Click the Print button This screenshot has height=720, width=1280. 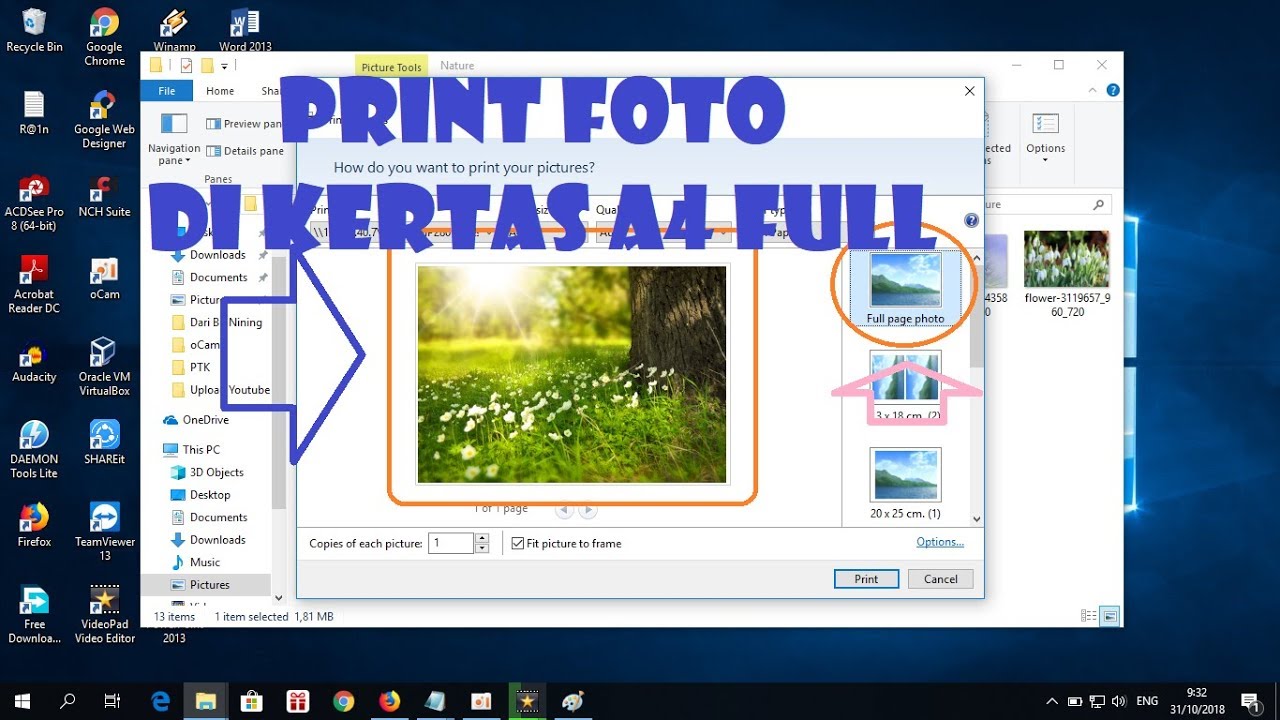[x=866, y=579]
